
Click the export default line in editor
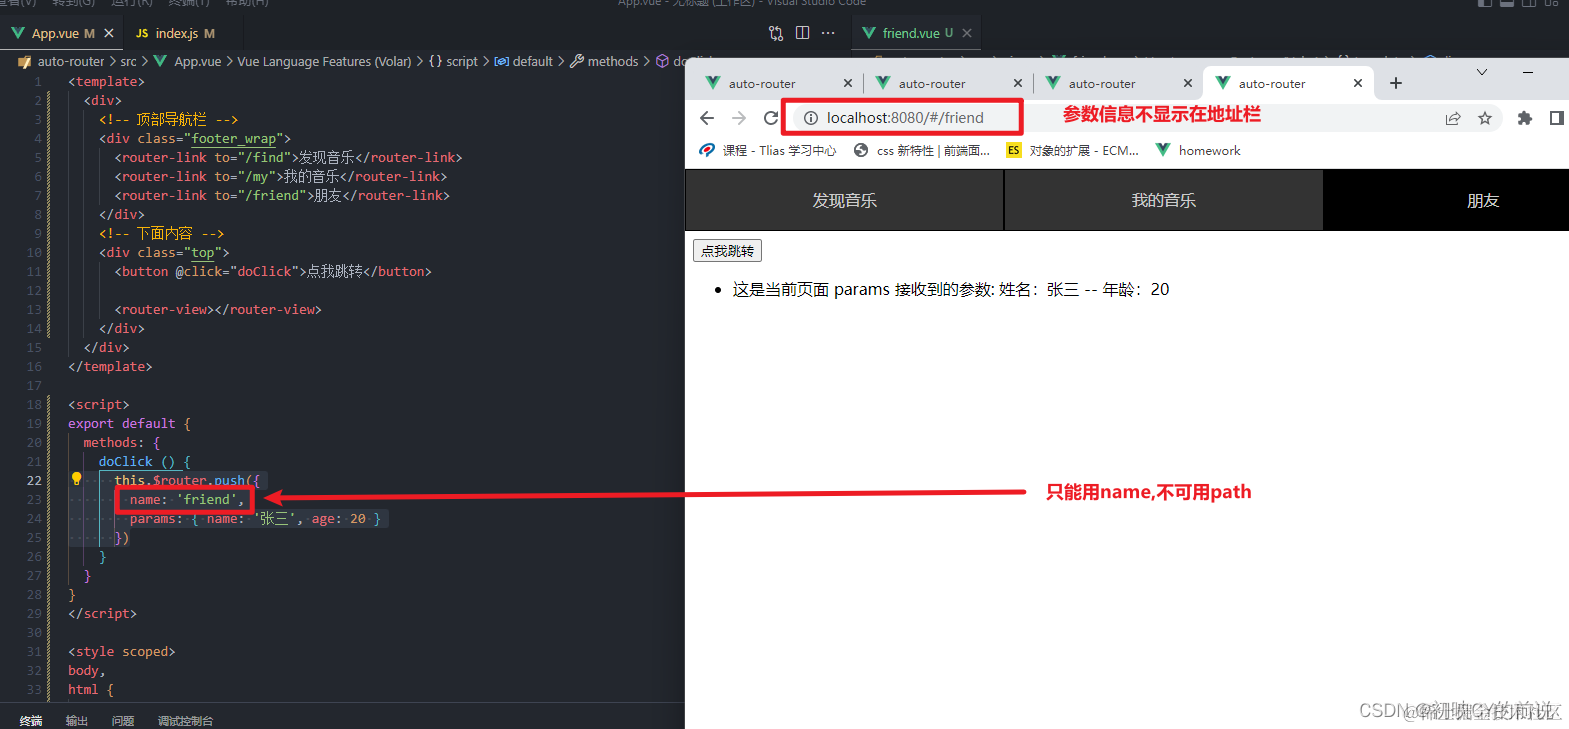point(129,423)
